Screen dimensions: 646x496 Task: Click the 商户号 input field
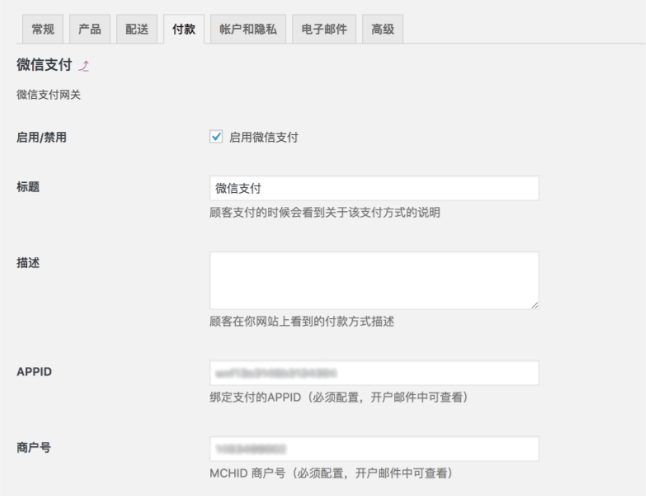click(374, 449)
